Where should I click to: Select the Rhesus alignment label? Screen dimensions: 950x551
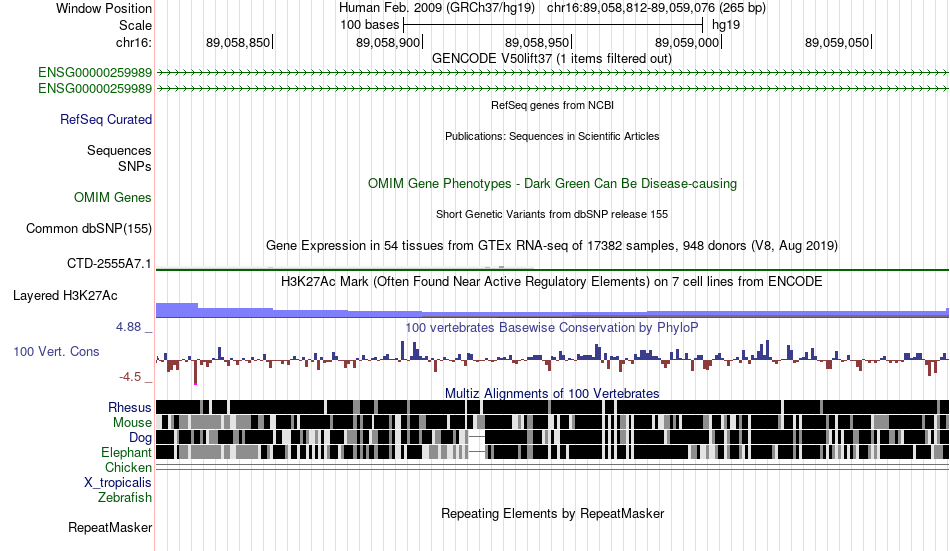point(130,407)
